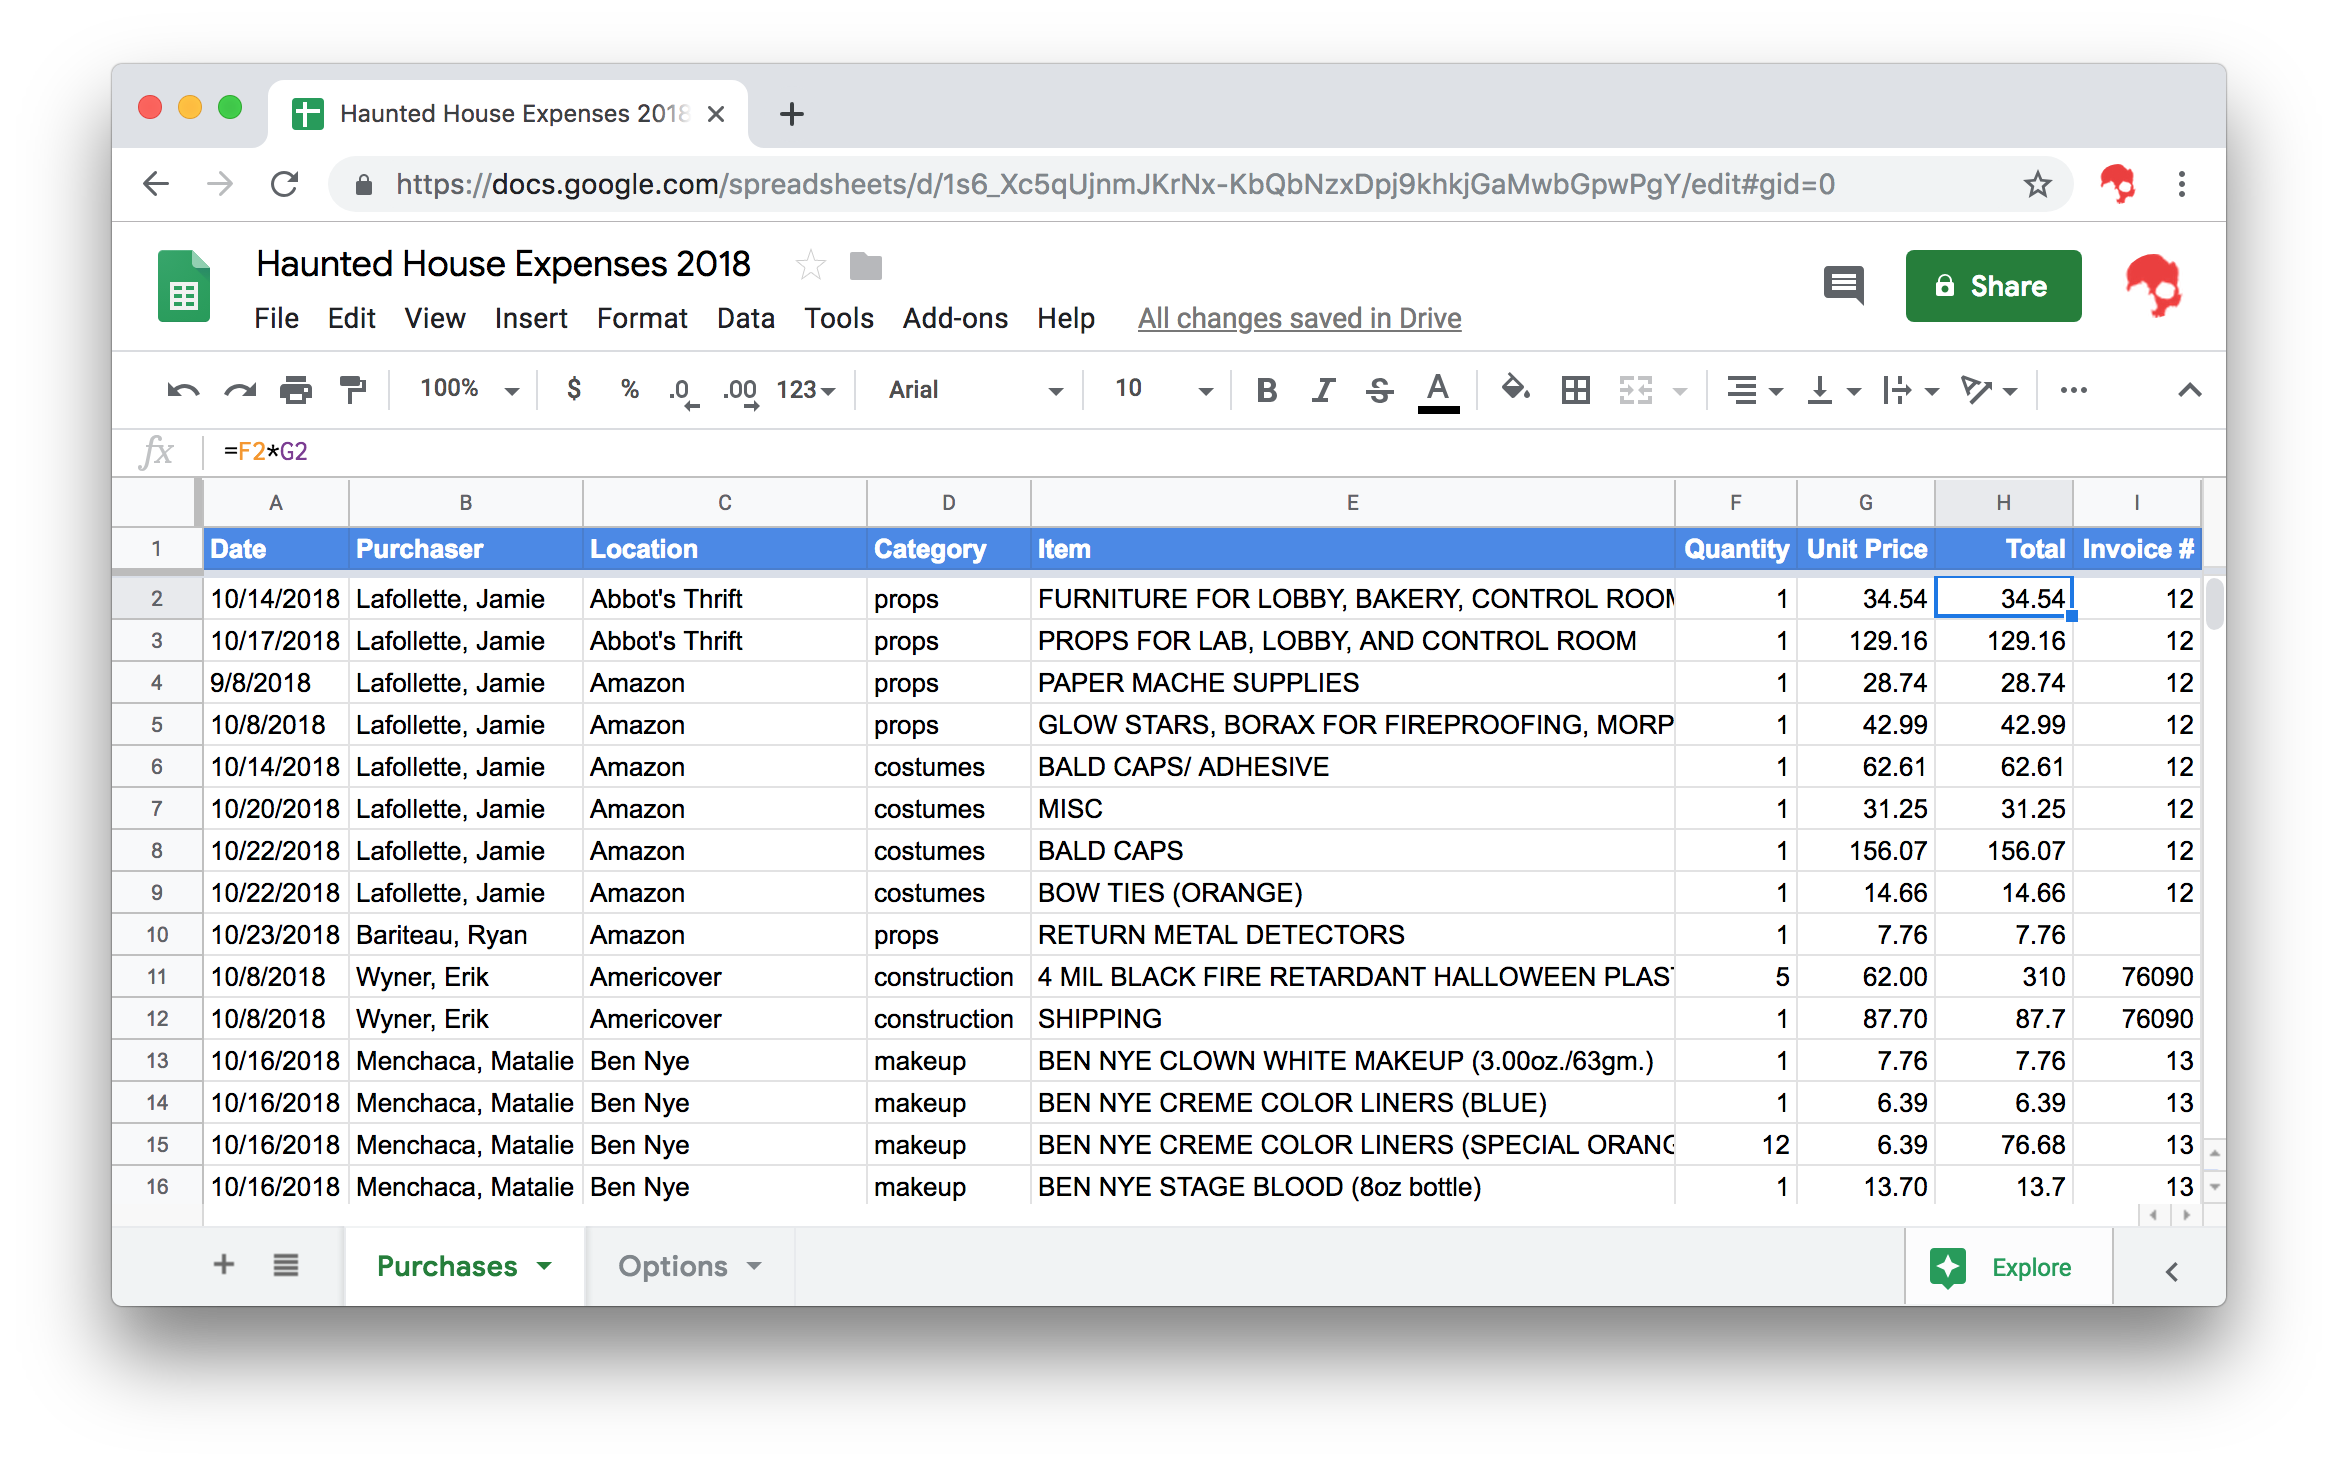Toggle italic formatting
The width and height of the screenshot is (2338, 1466).
1323,390
